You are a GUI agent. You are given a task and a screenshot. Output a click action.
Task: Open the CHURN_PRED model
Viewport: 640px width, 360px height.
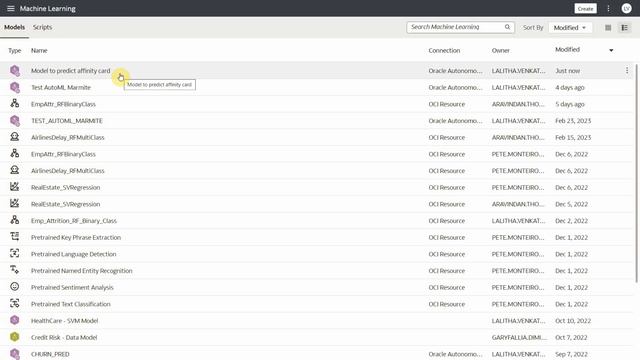click(50, 354)
